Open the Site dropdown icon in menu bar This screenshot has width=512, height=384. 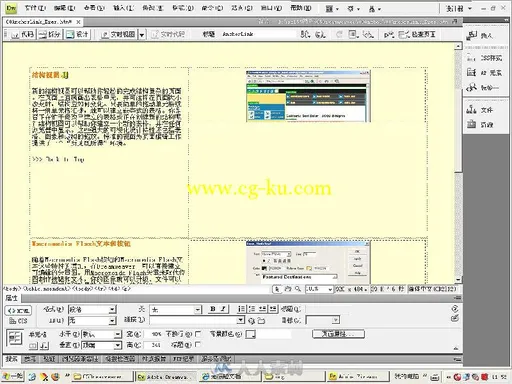pyautogui.click(x=375, y=9)
